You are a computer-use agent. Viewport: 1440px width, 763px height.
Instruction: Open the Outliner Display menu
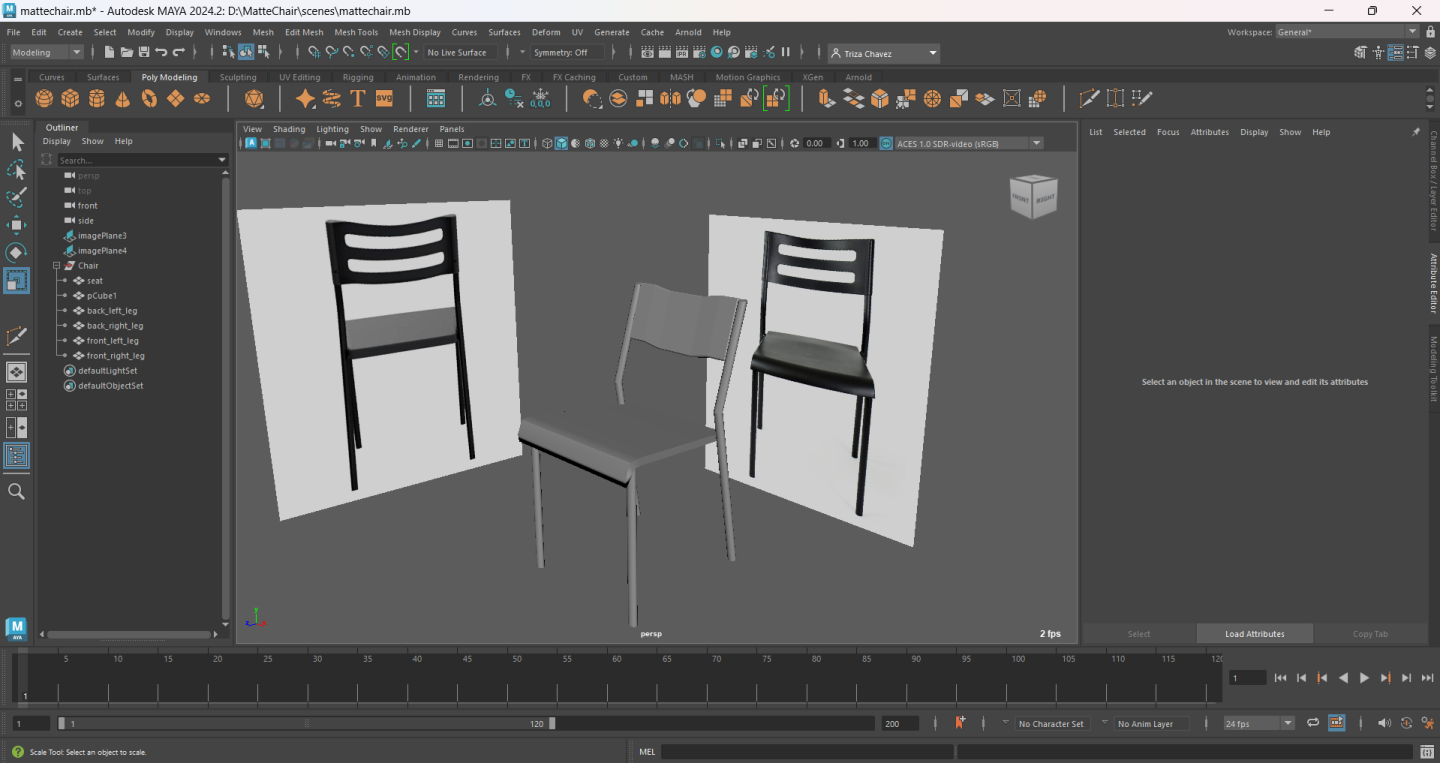(57, 141)
